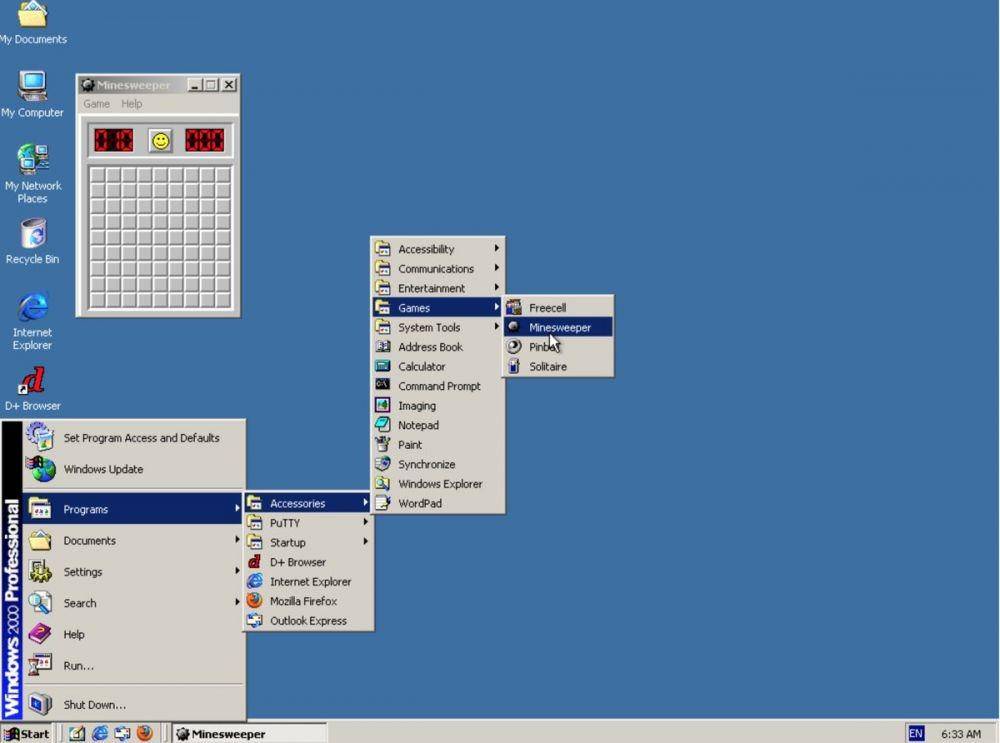Screen dimensions: 1000x743
Task: Open Address Book in Accessories
Action: [438, 347]
